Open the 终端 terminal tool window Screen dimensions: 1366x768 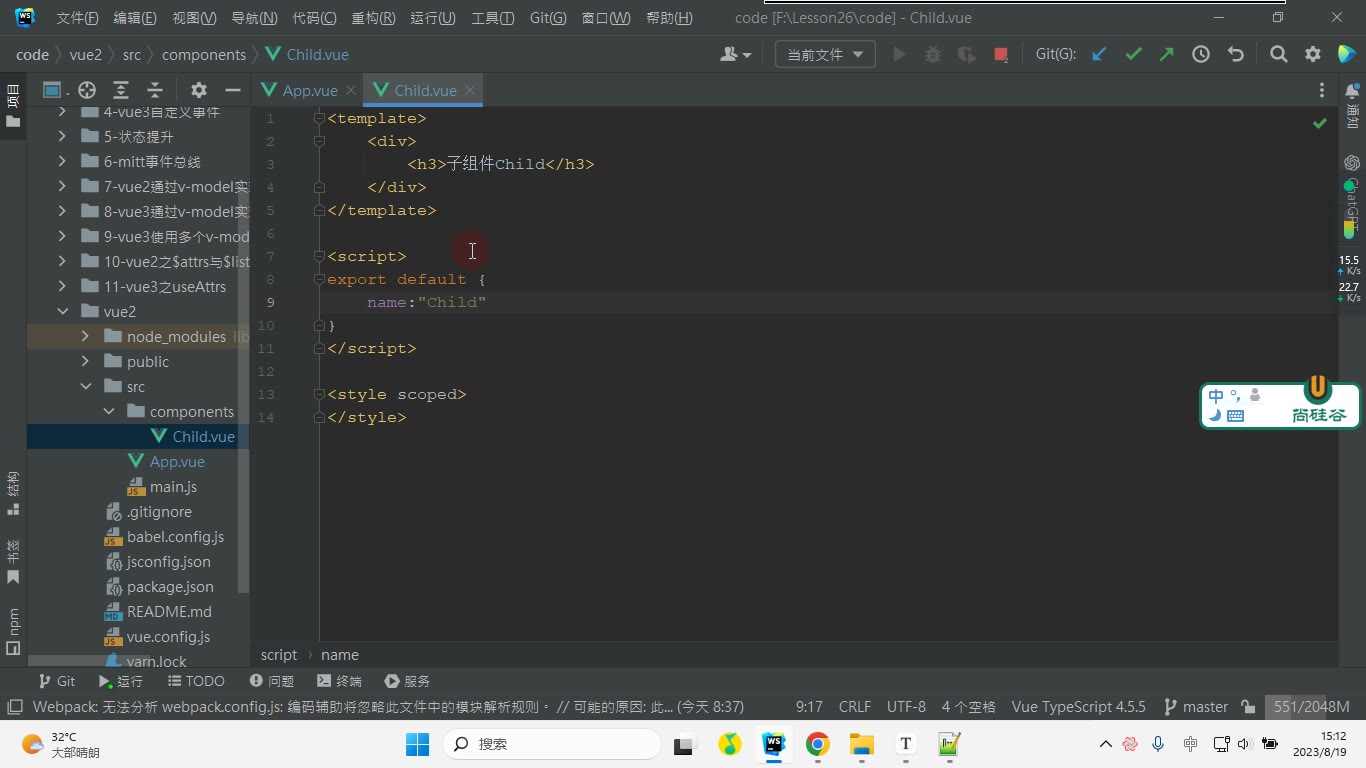coord(339,681)
